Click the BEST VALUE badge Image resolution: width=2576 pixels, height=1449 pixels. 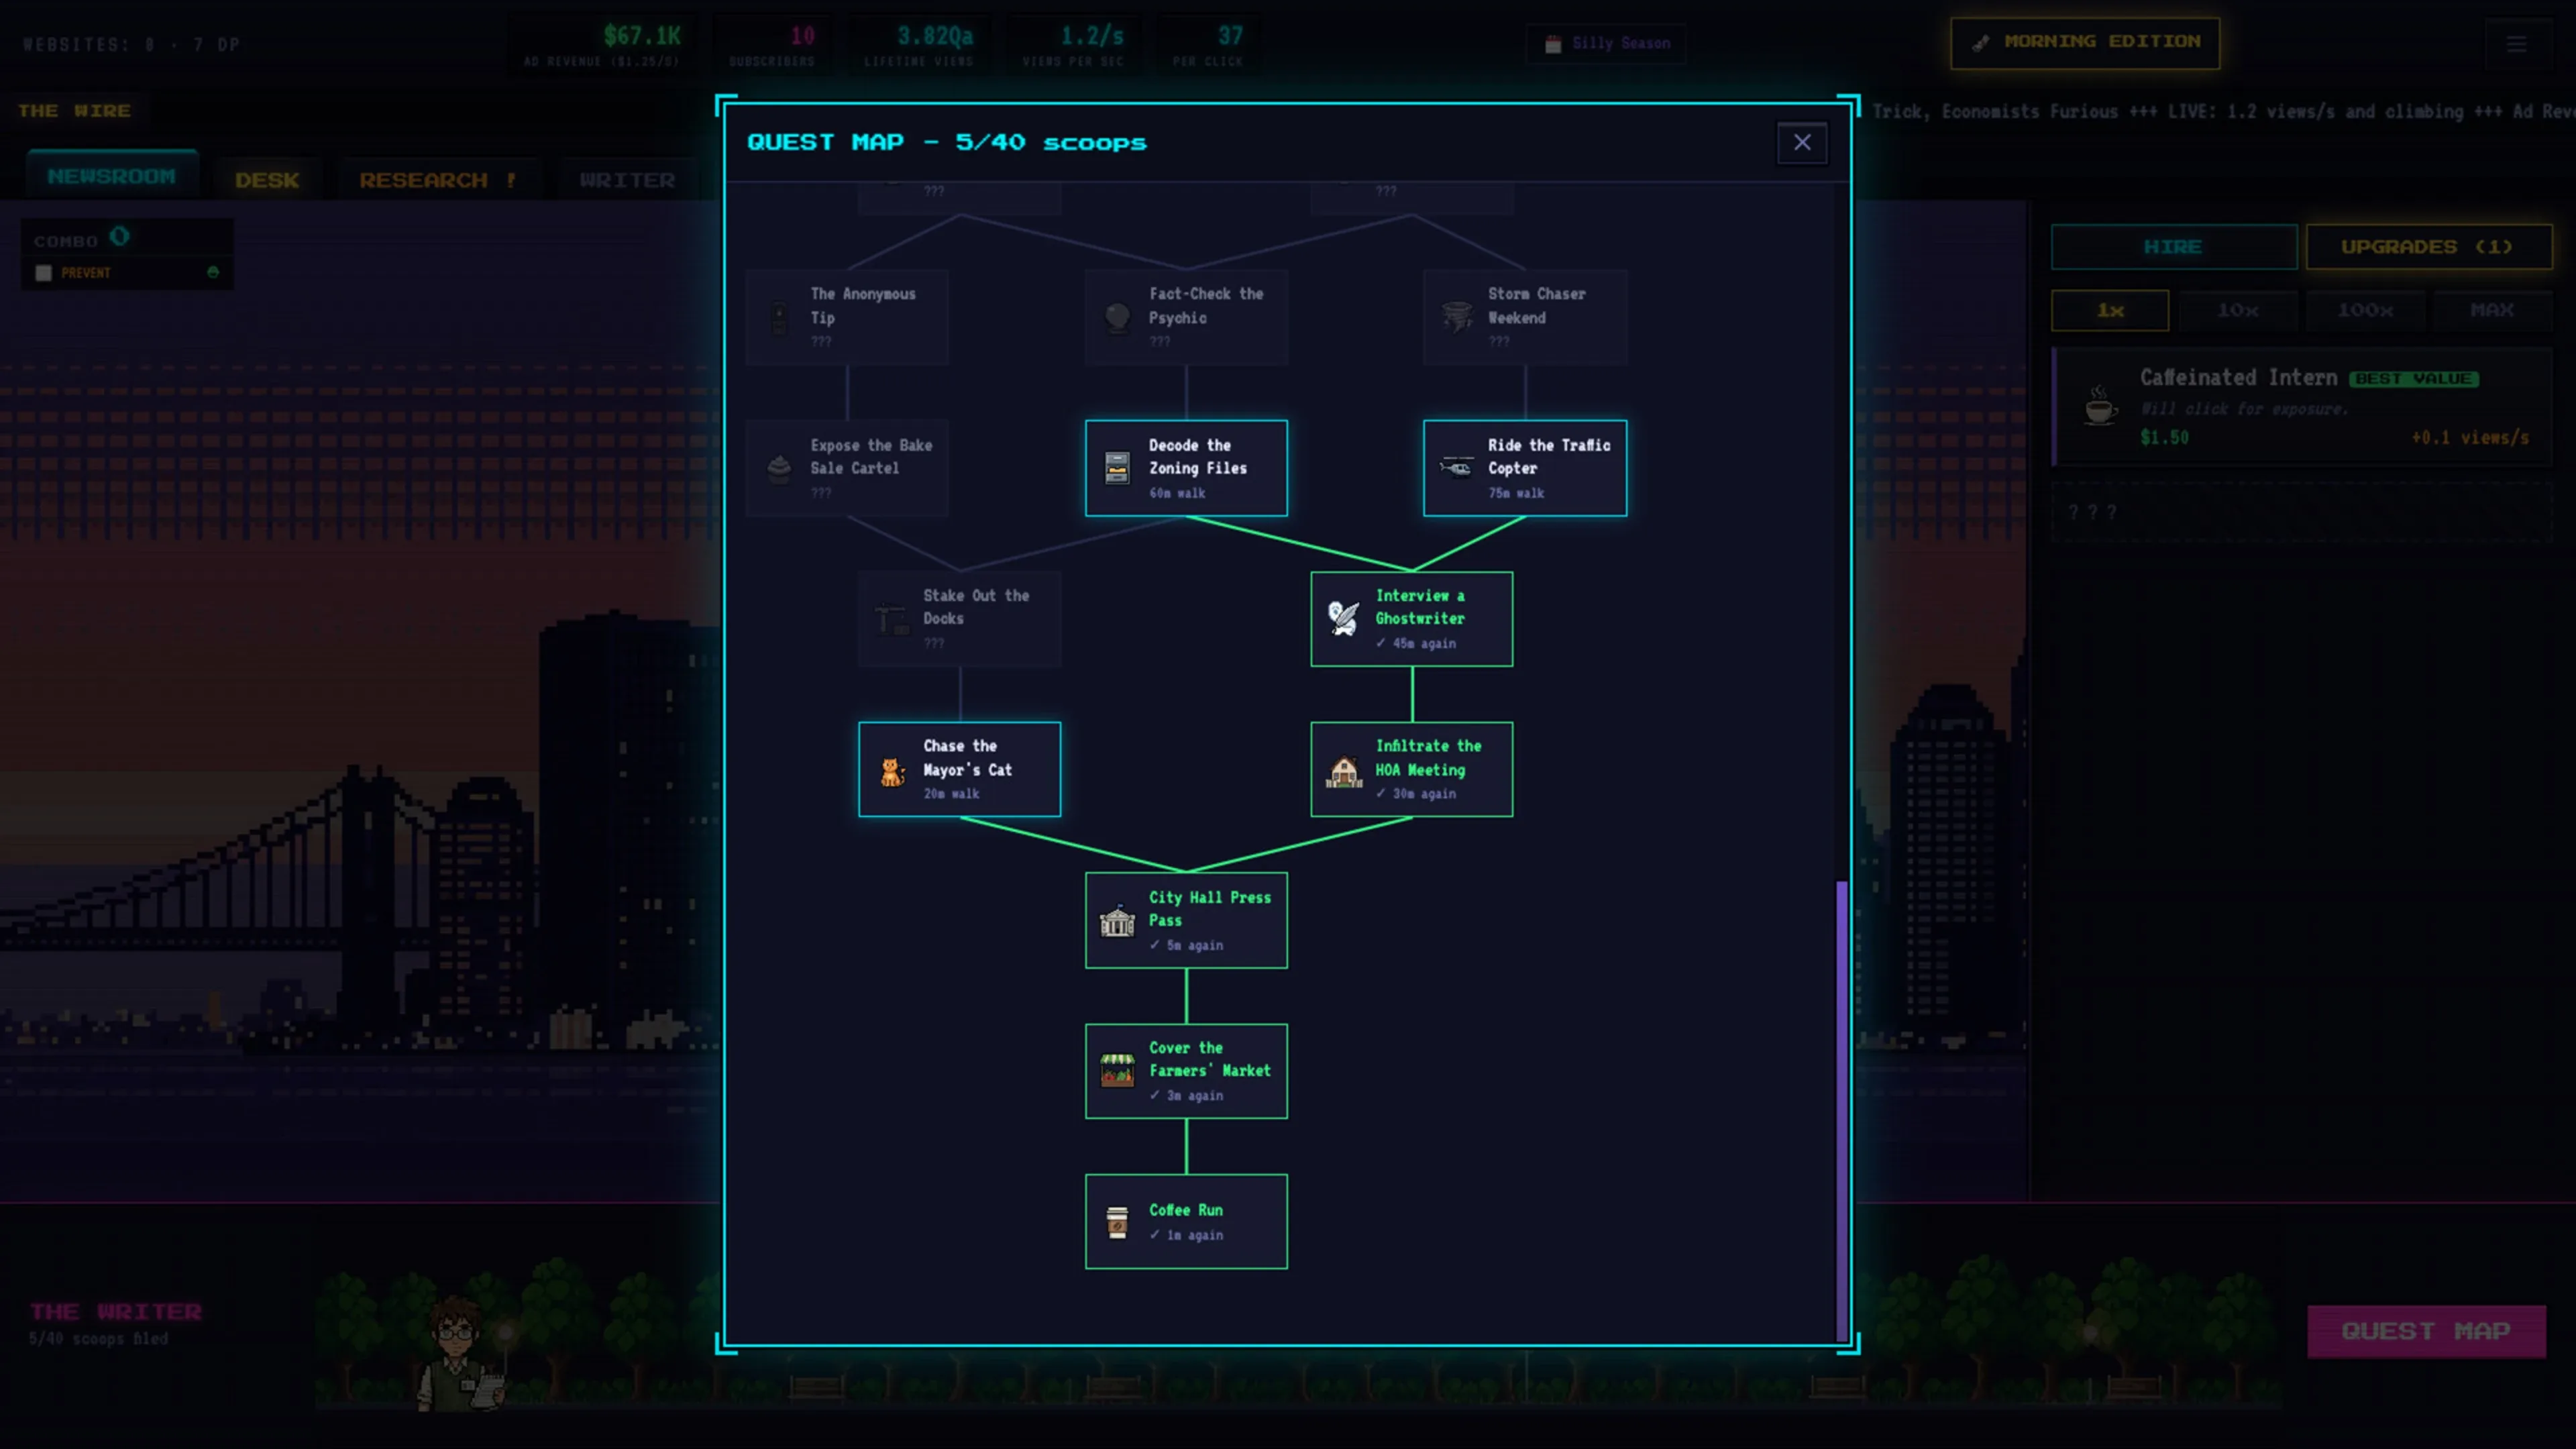click(2413, 378)
